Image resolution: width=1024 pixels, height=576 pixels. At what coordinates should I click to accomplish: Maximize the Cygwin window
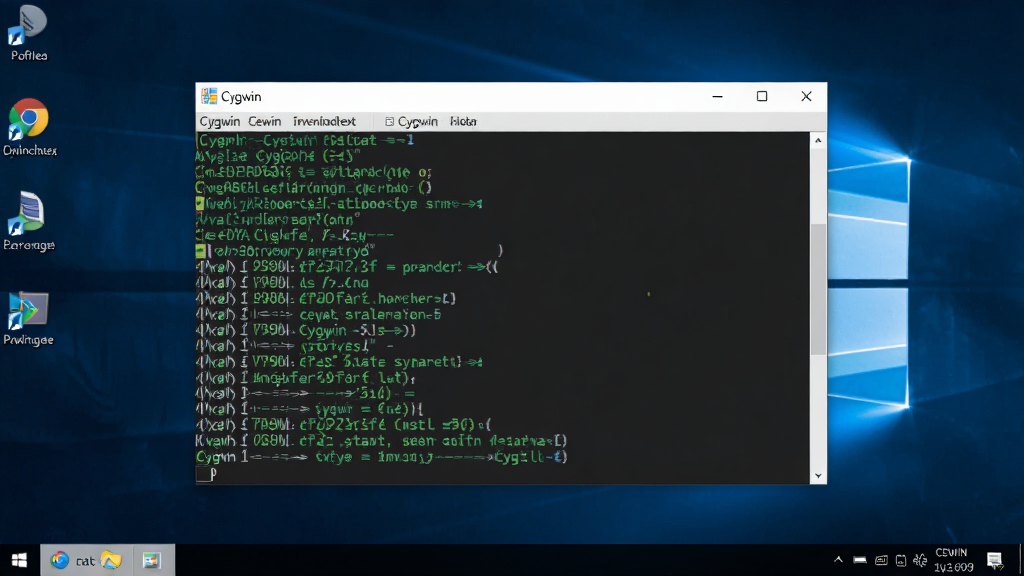pyautogui.click(x=761, y=97)
